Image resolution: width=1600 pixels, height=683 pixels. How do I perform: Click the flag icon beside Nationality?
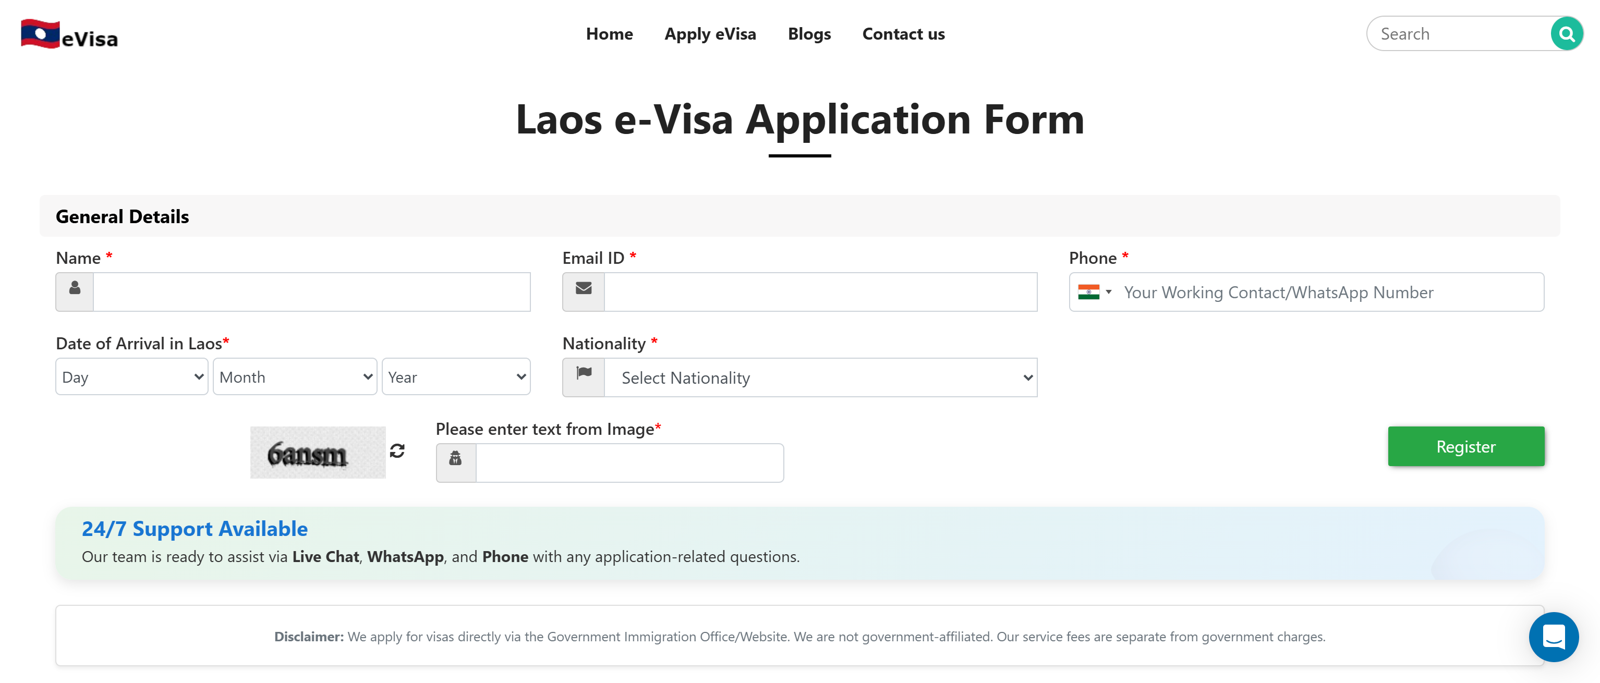pos(584,376)
